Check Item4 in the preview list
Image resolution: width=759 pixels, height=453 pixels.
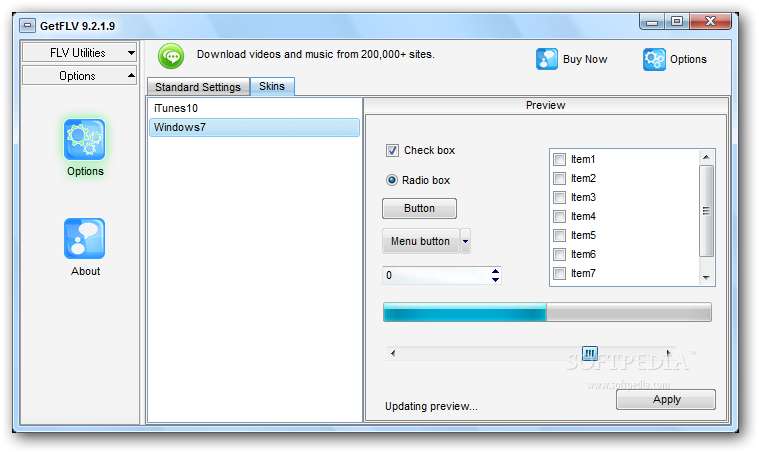pos(560,216)
